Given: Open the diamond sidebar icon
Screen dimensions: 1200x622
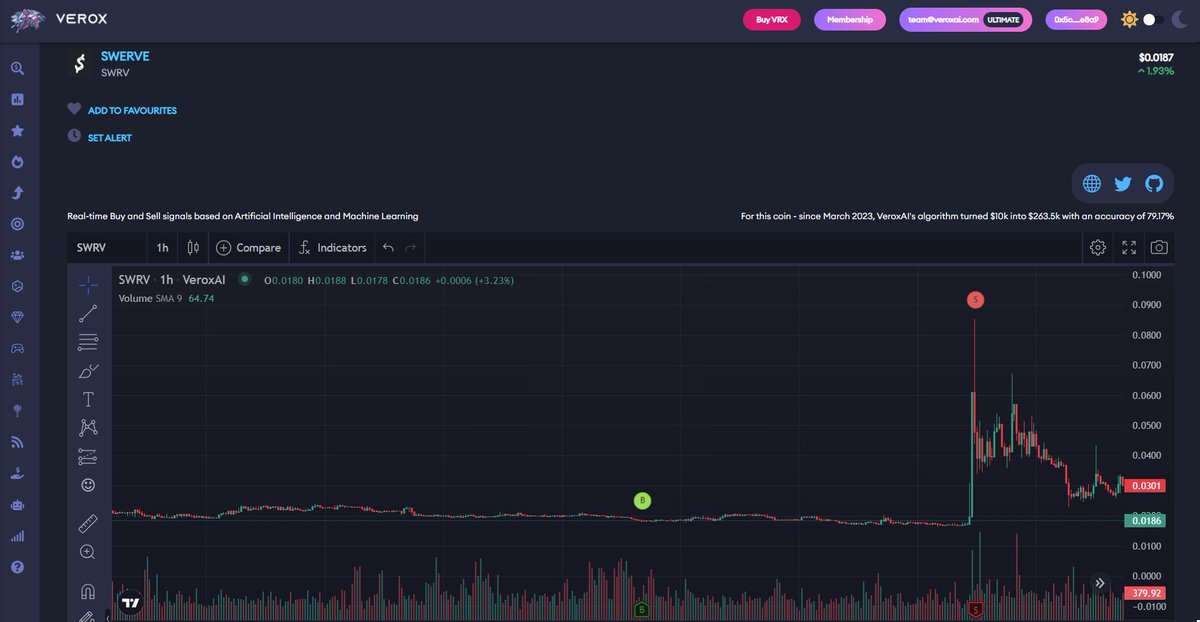Looking at the screenshot, I should [17, 317].
